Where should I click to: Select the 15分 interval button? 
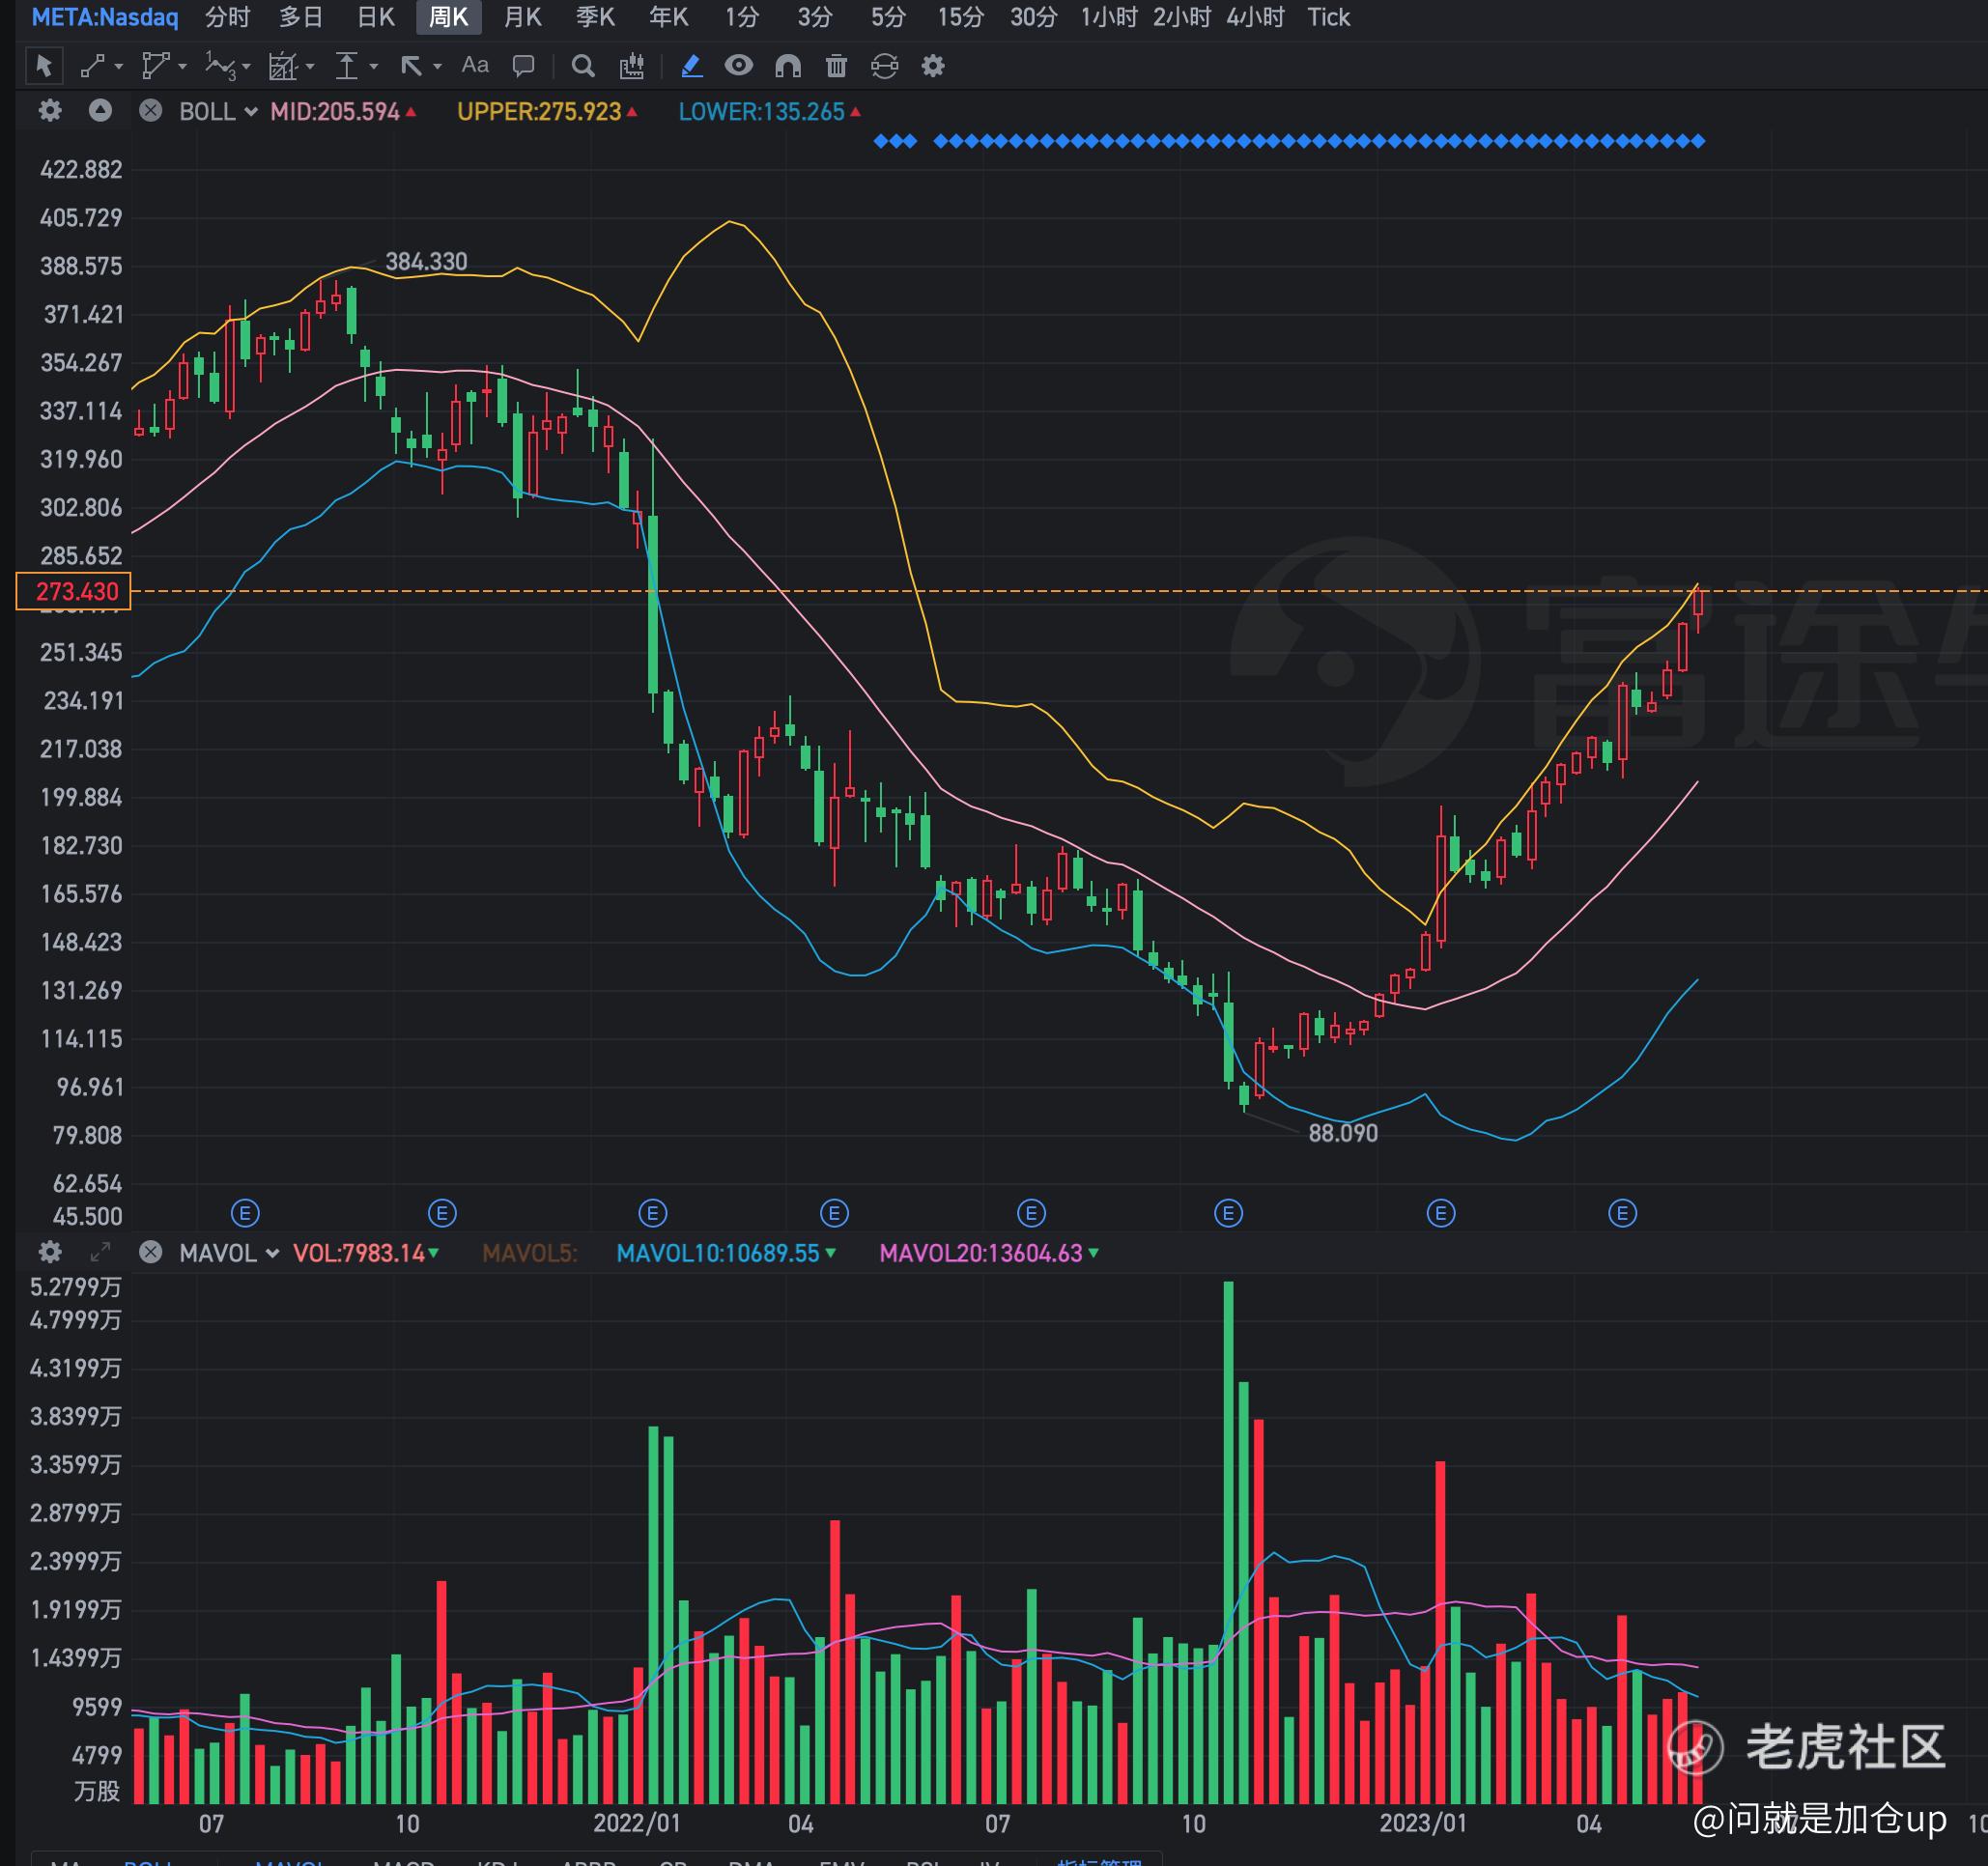click(x=960, y=17)
